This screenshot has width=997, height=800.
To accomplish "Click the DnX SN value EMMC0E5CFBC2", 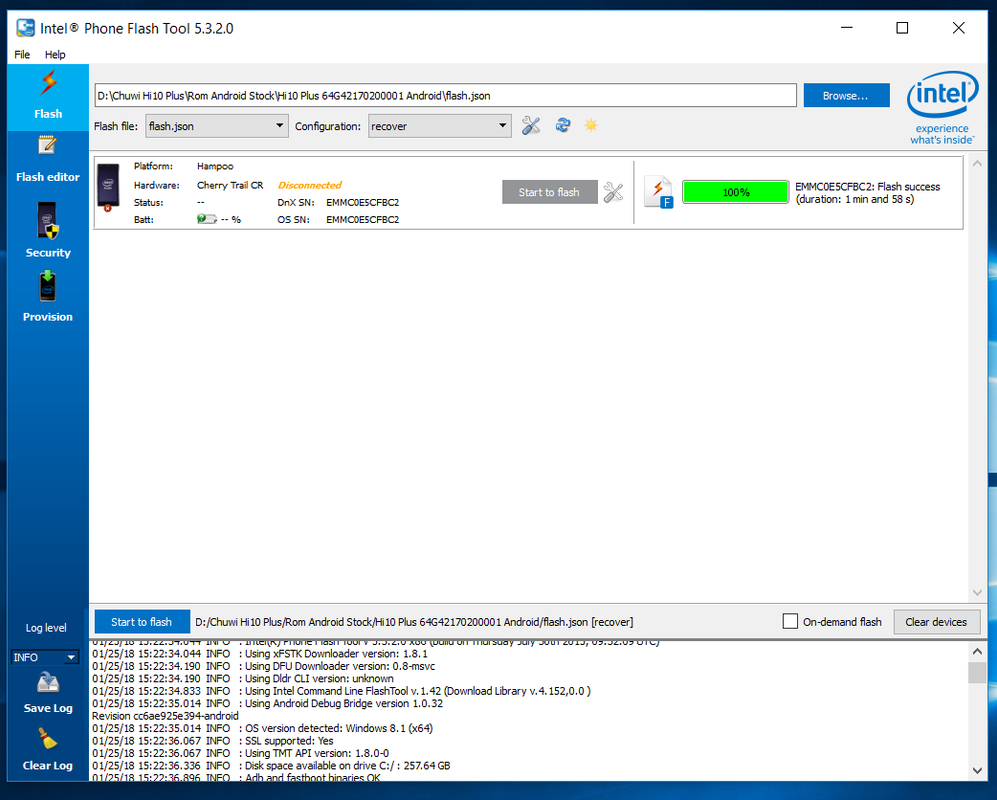I will (362, 202).
